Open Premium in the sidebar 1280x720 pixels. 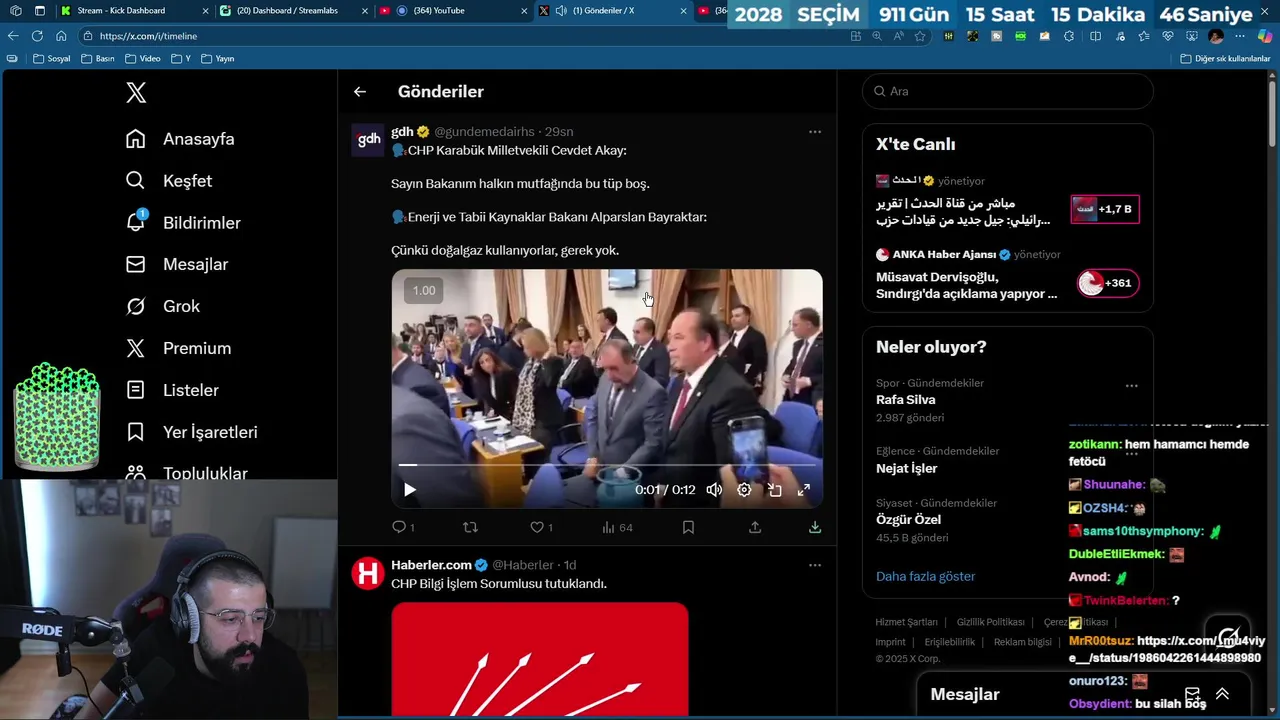click(178, 348)
